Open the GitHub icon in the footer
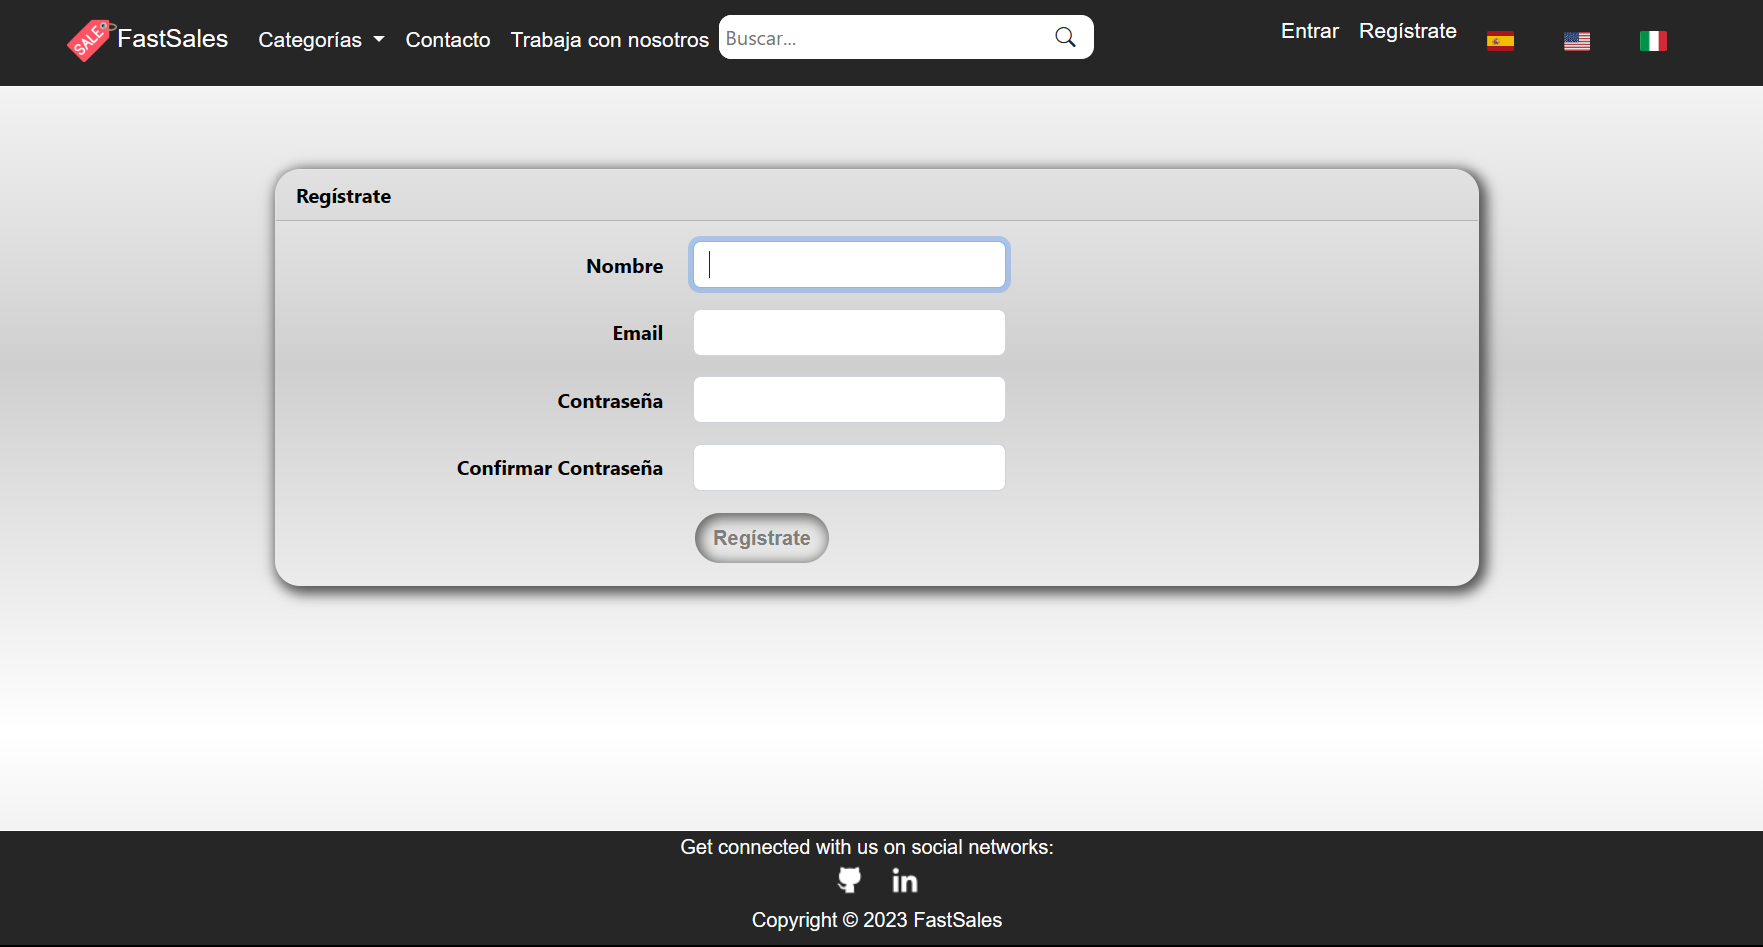1763x947 pixels. [x=849, y=880]
